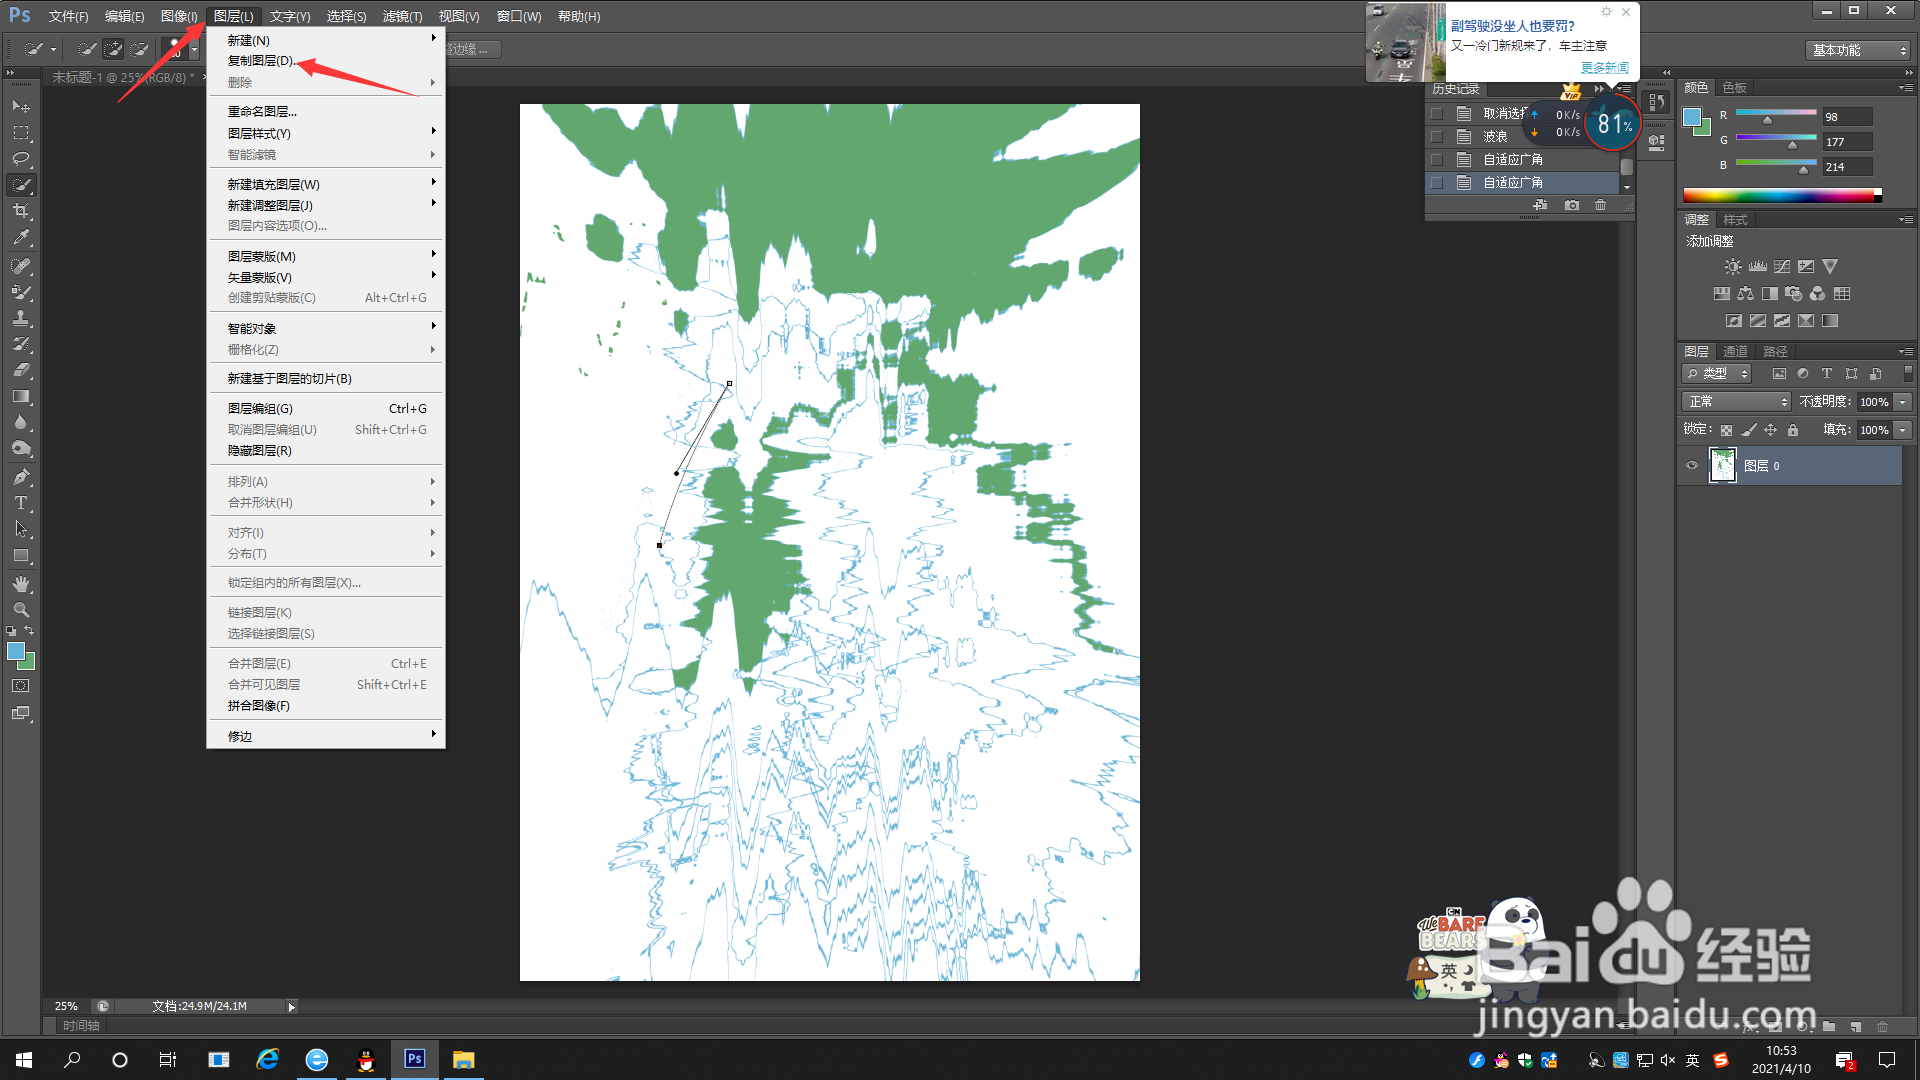Toggle lock image pixels
This screenshot has width=1920, height=1080.
[x=1748, y=430]
